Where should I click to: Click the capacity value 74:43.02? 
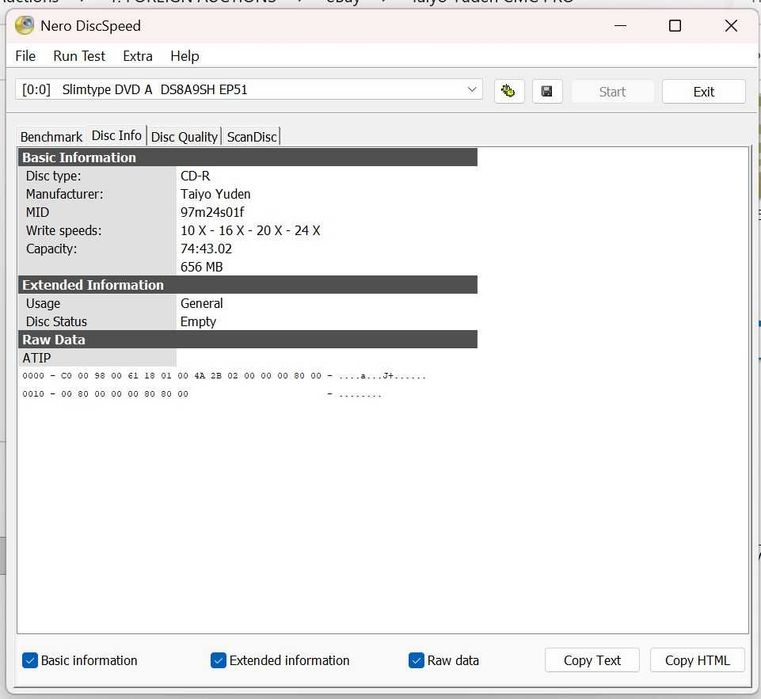(206, 249)
